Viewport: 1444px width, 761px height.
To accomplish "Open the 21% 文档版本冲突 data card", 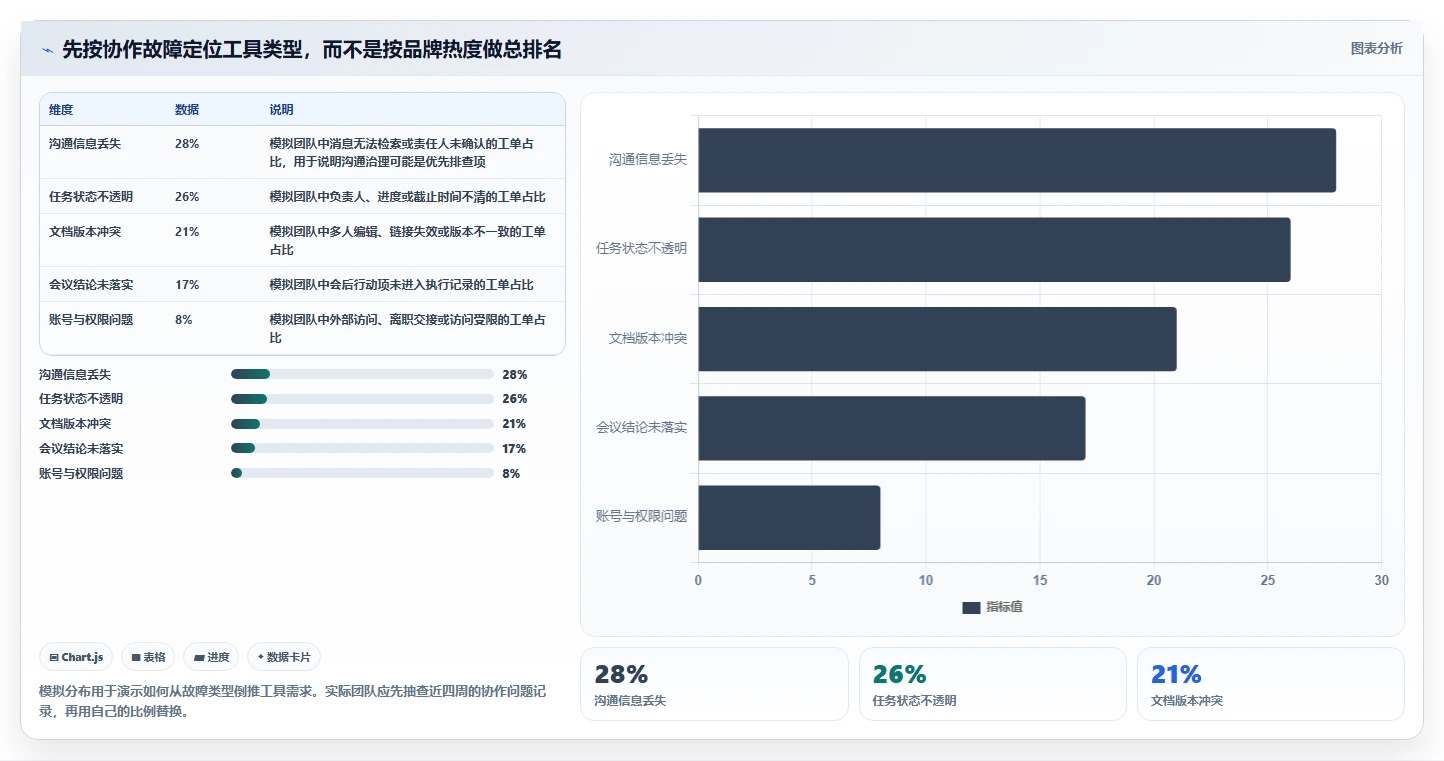I will (x=1271, y=684).
